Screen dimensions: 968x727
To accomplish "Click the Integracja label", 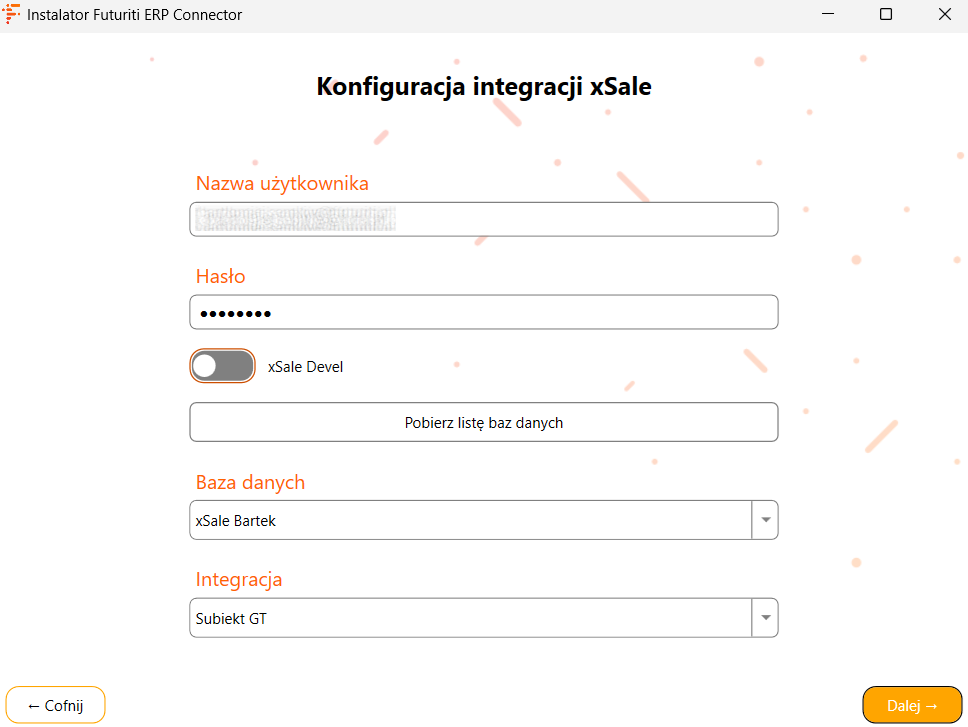I will pyautogui.click(x=239, y=579).
